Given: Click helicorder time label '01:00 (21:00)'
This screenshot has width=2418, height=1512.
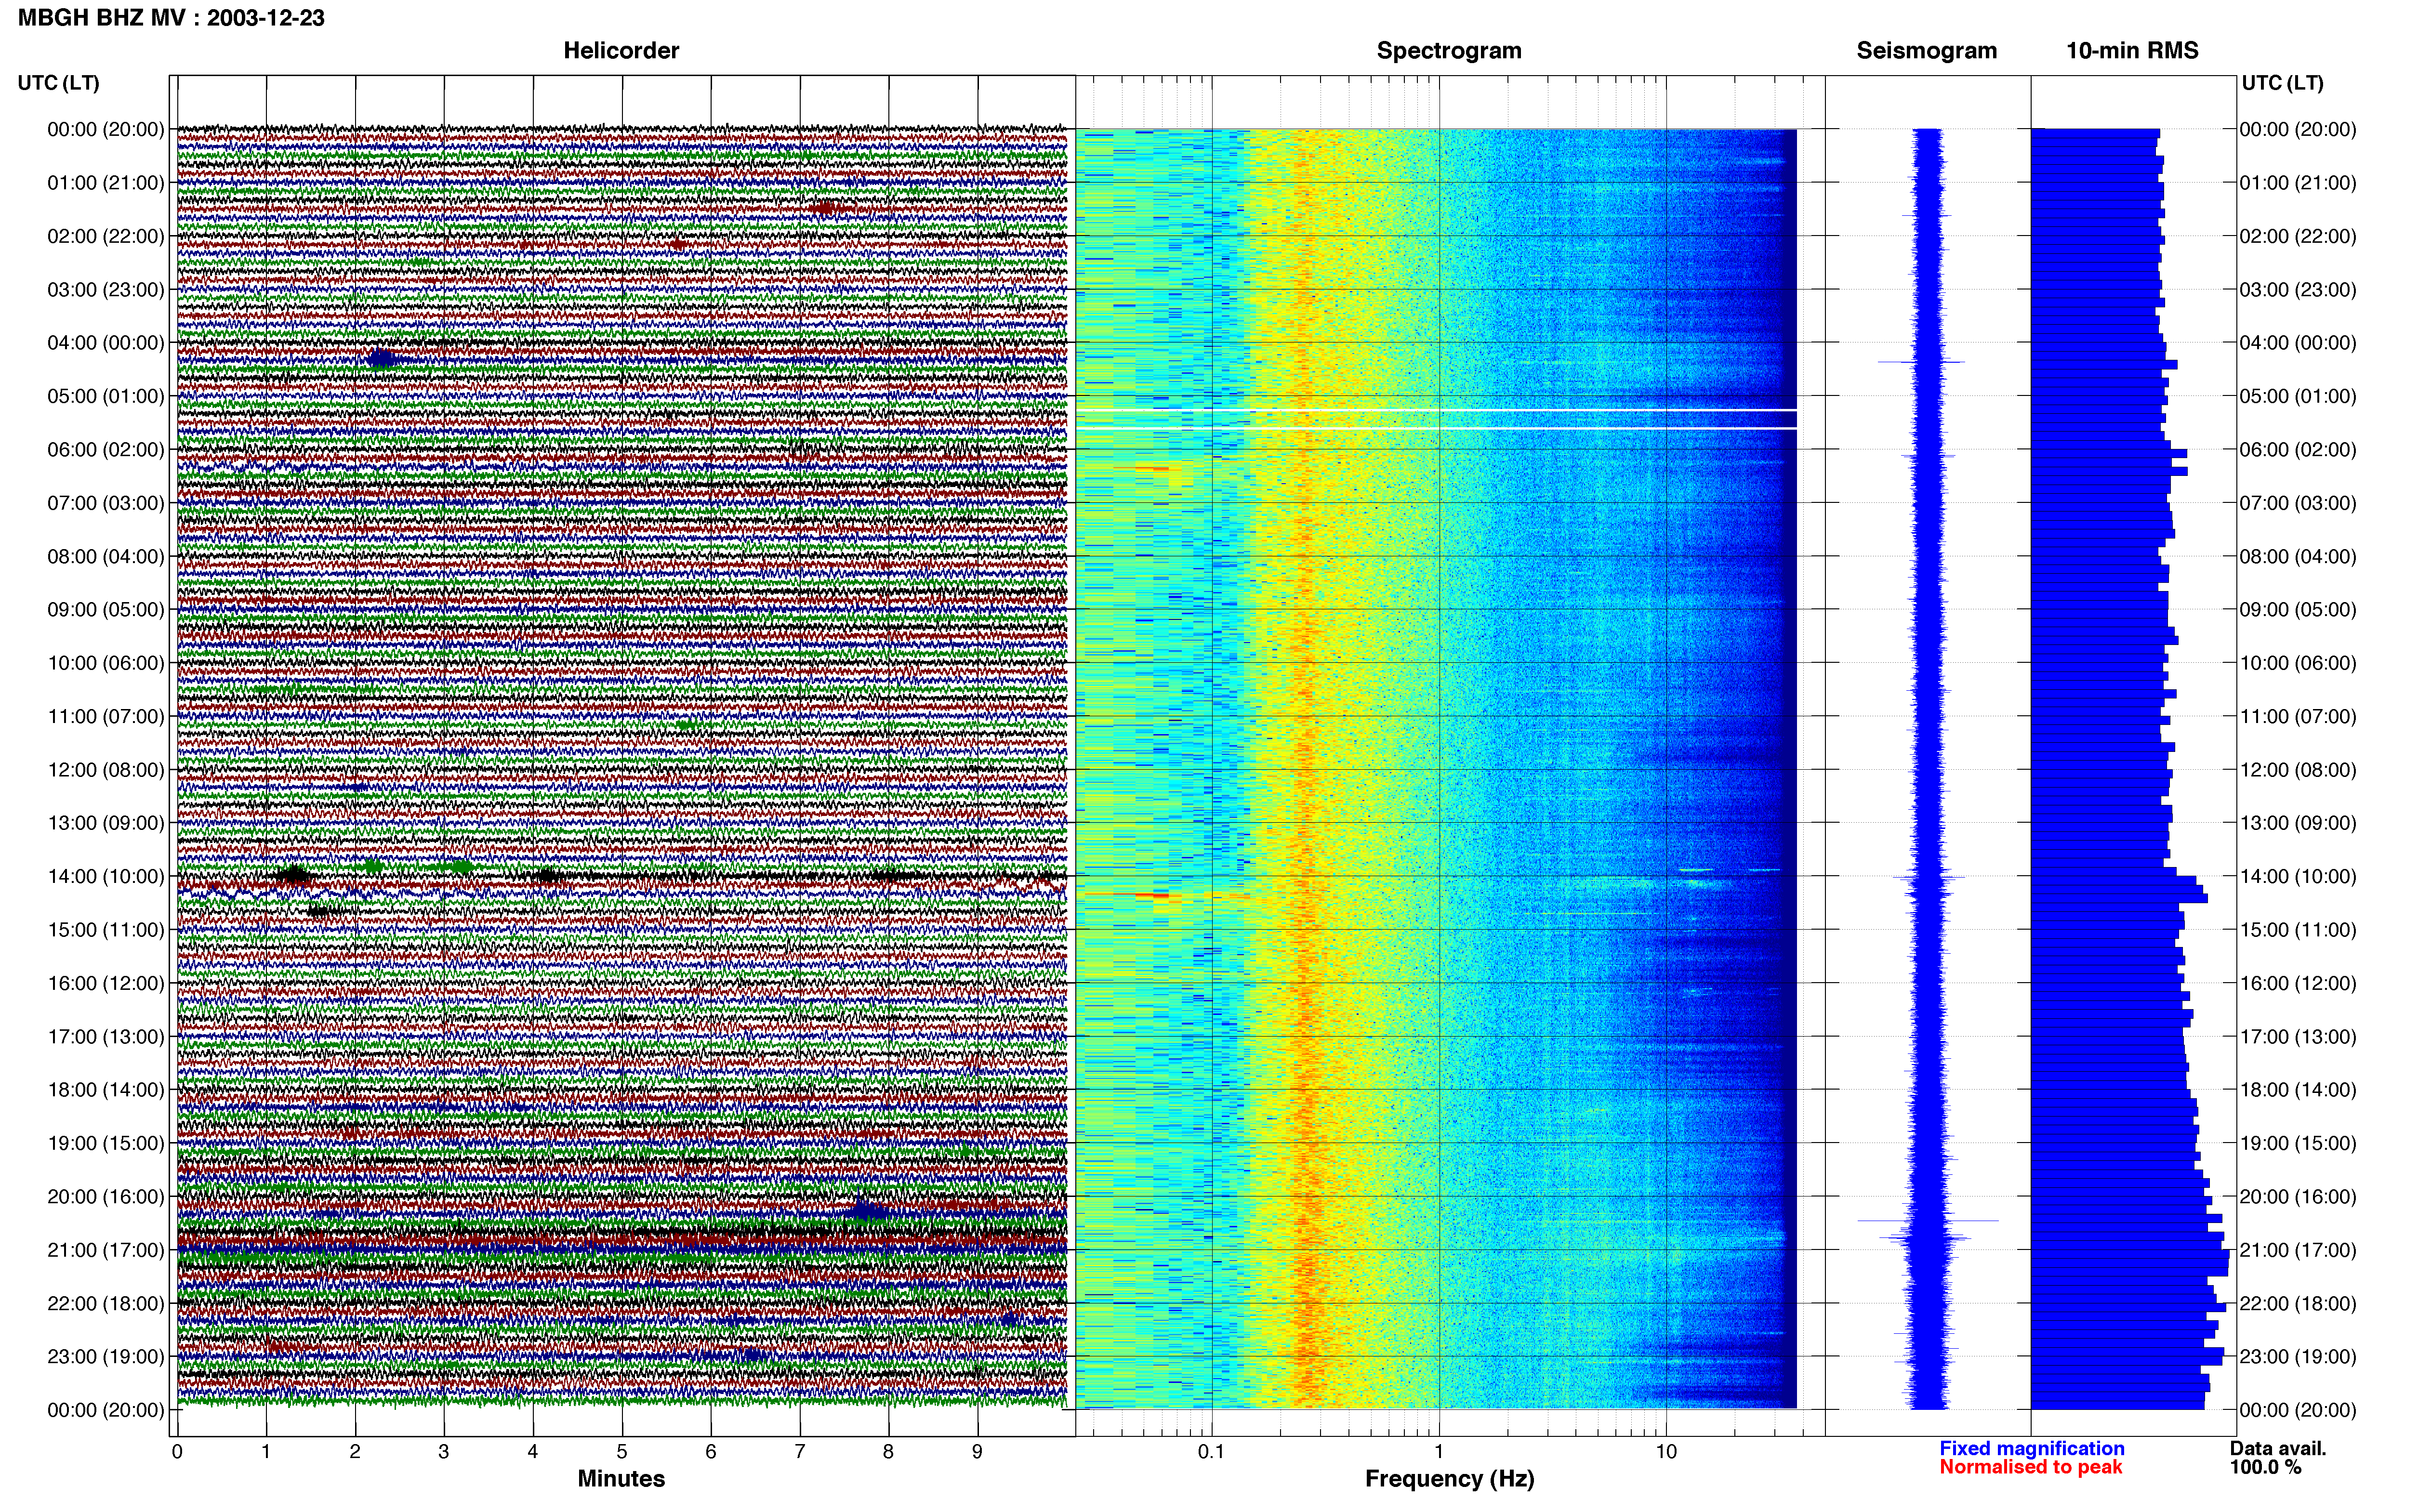Looking at the screenshot, I should (x=105, y=182).
